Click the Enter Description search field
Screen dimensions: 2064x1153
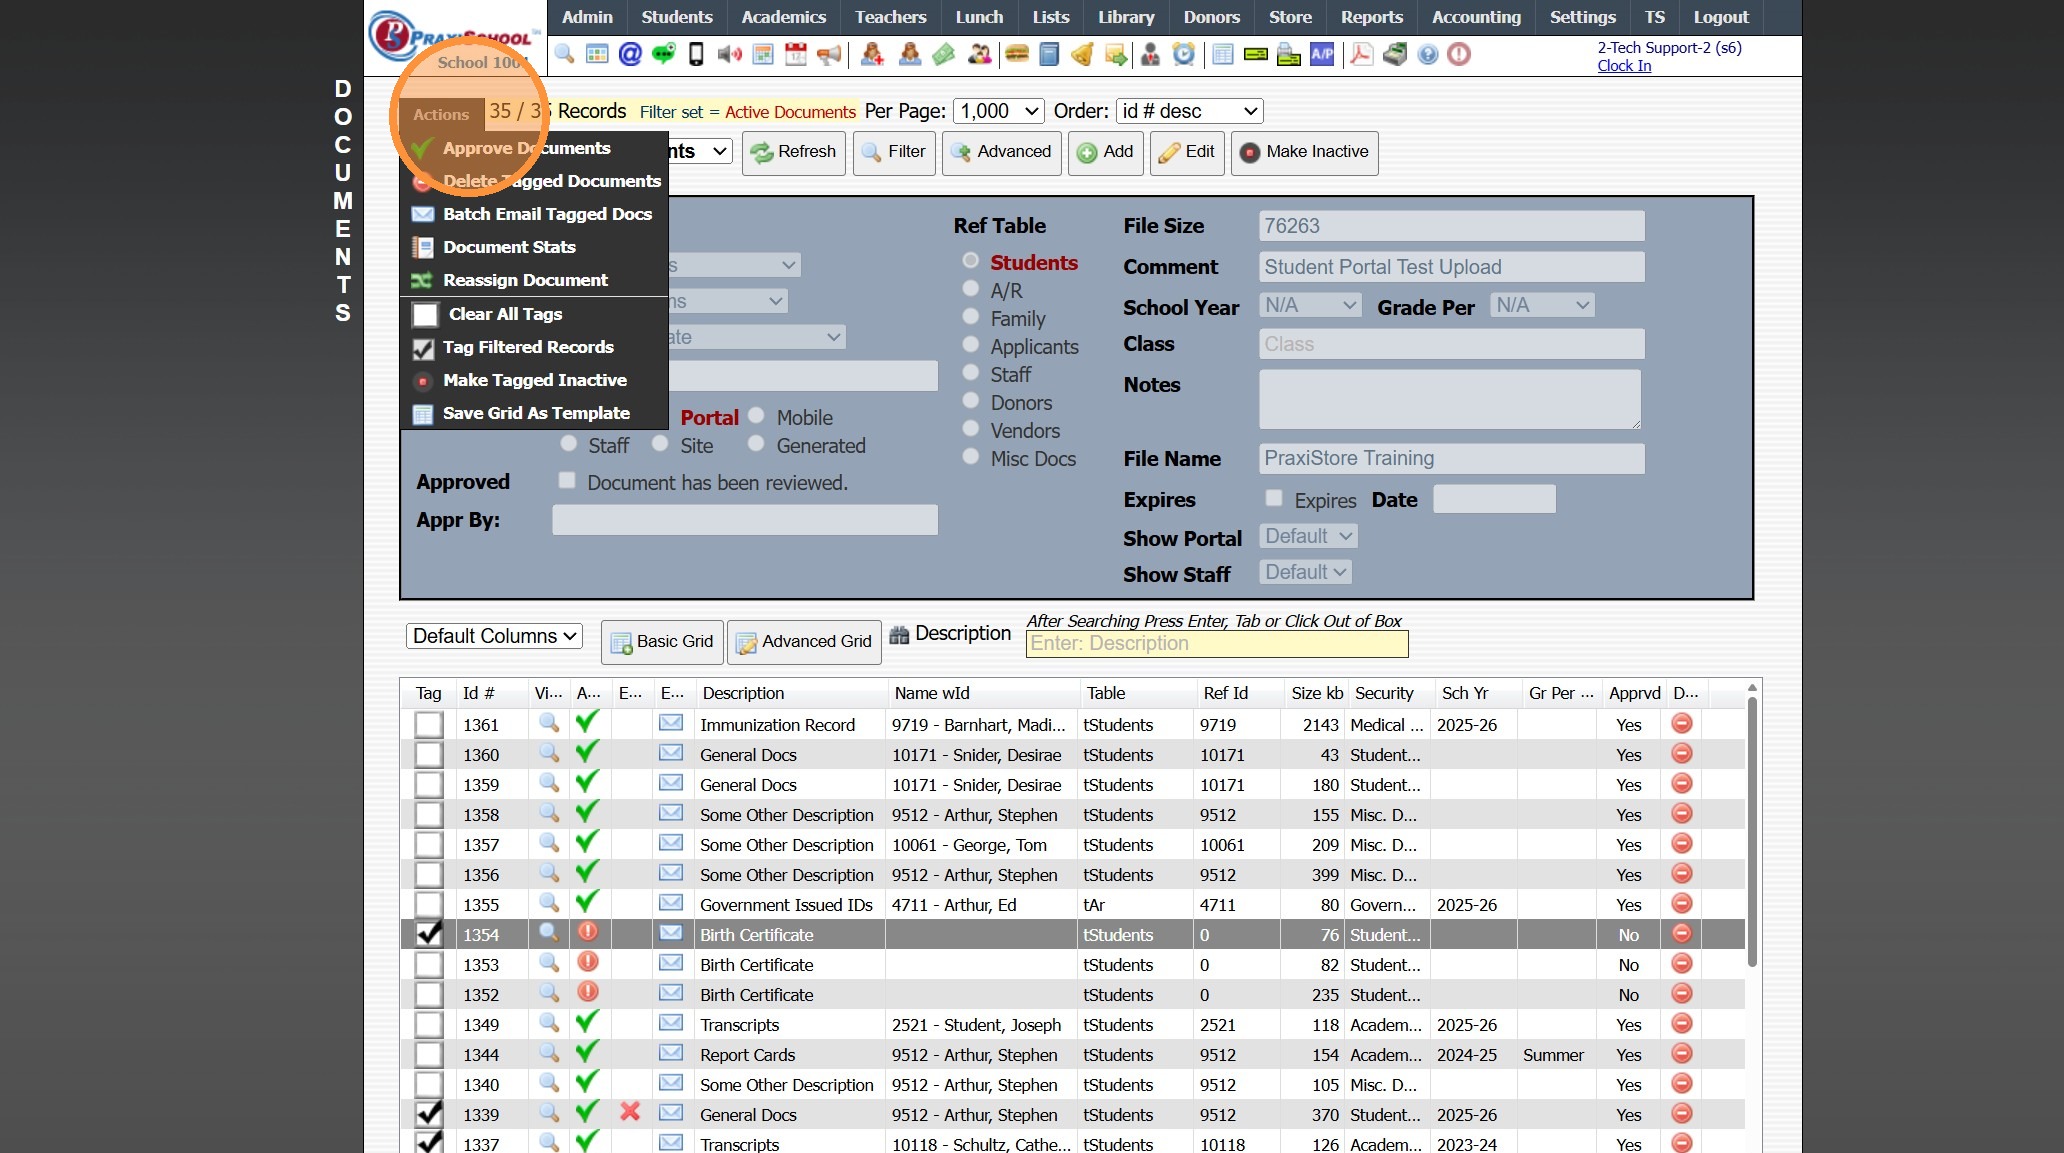click(1216, 644)
